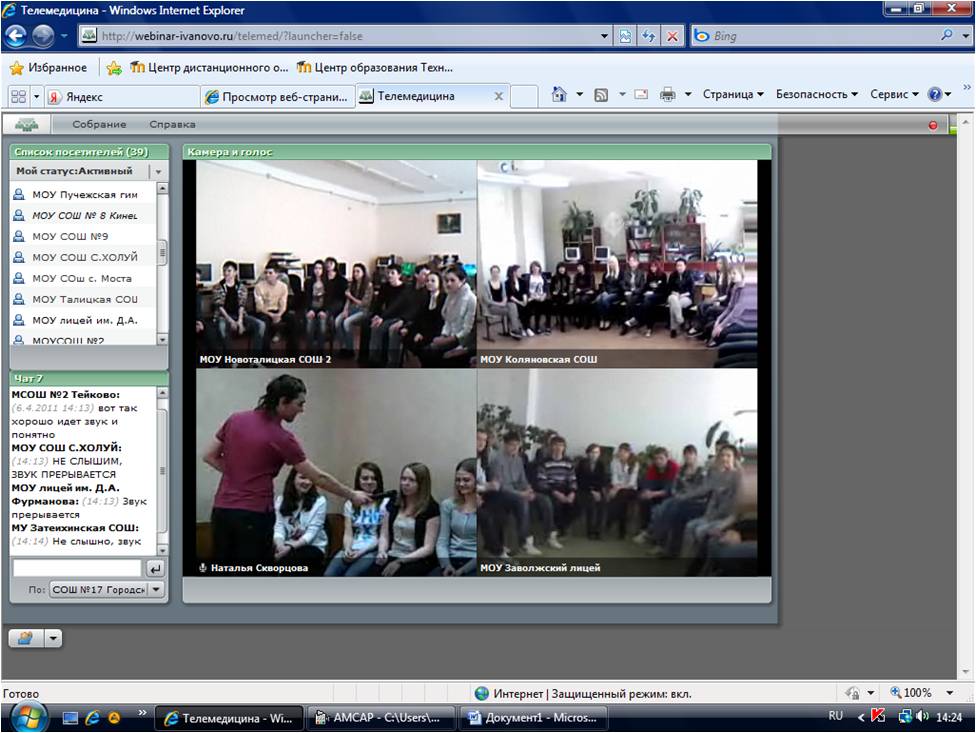Open the Сервис menu
This screenshot has height=733, width=976.
click(x=894, y=94)
